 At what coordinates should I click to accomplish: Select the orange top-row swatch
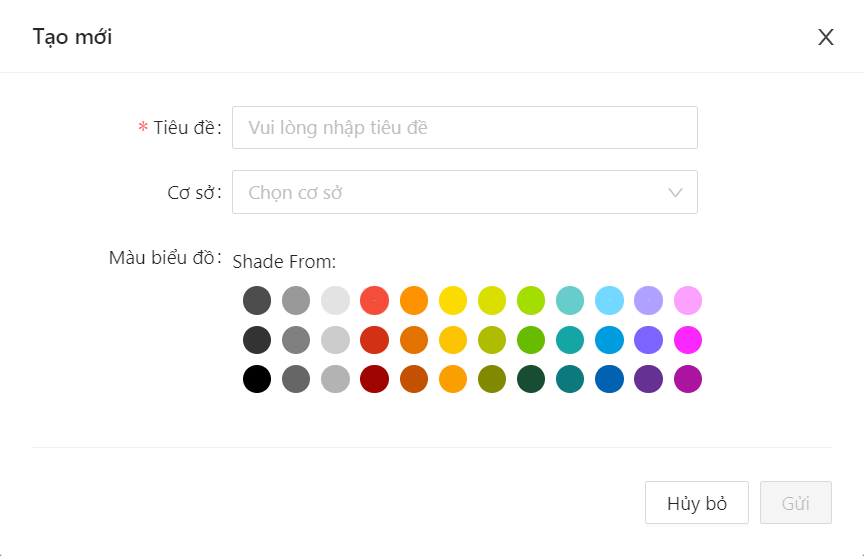click(x=414, y=300)
